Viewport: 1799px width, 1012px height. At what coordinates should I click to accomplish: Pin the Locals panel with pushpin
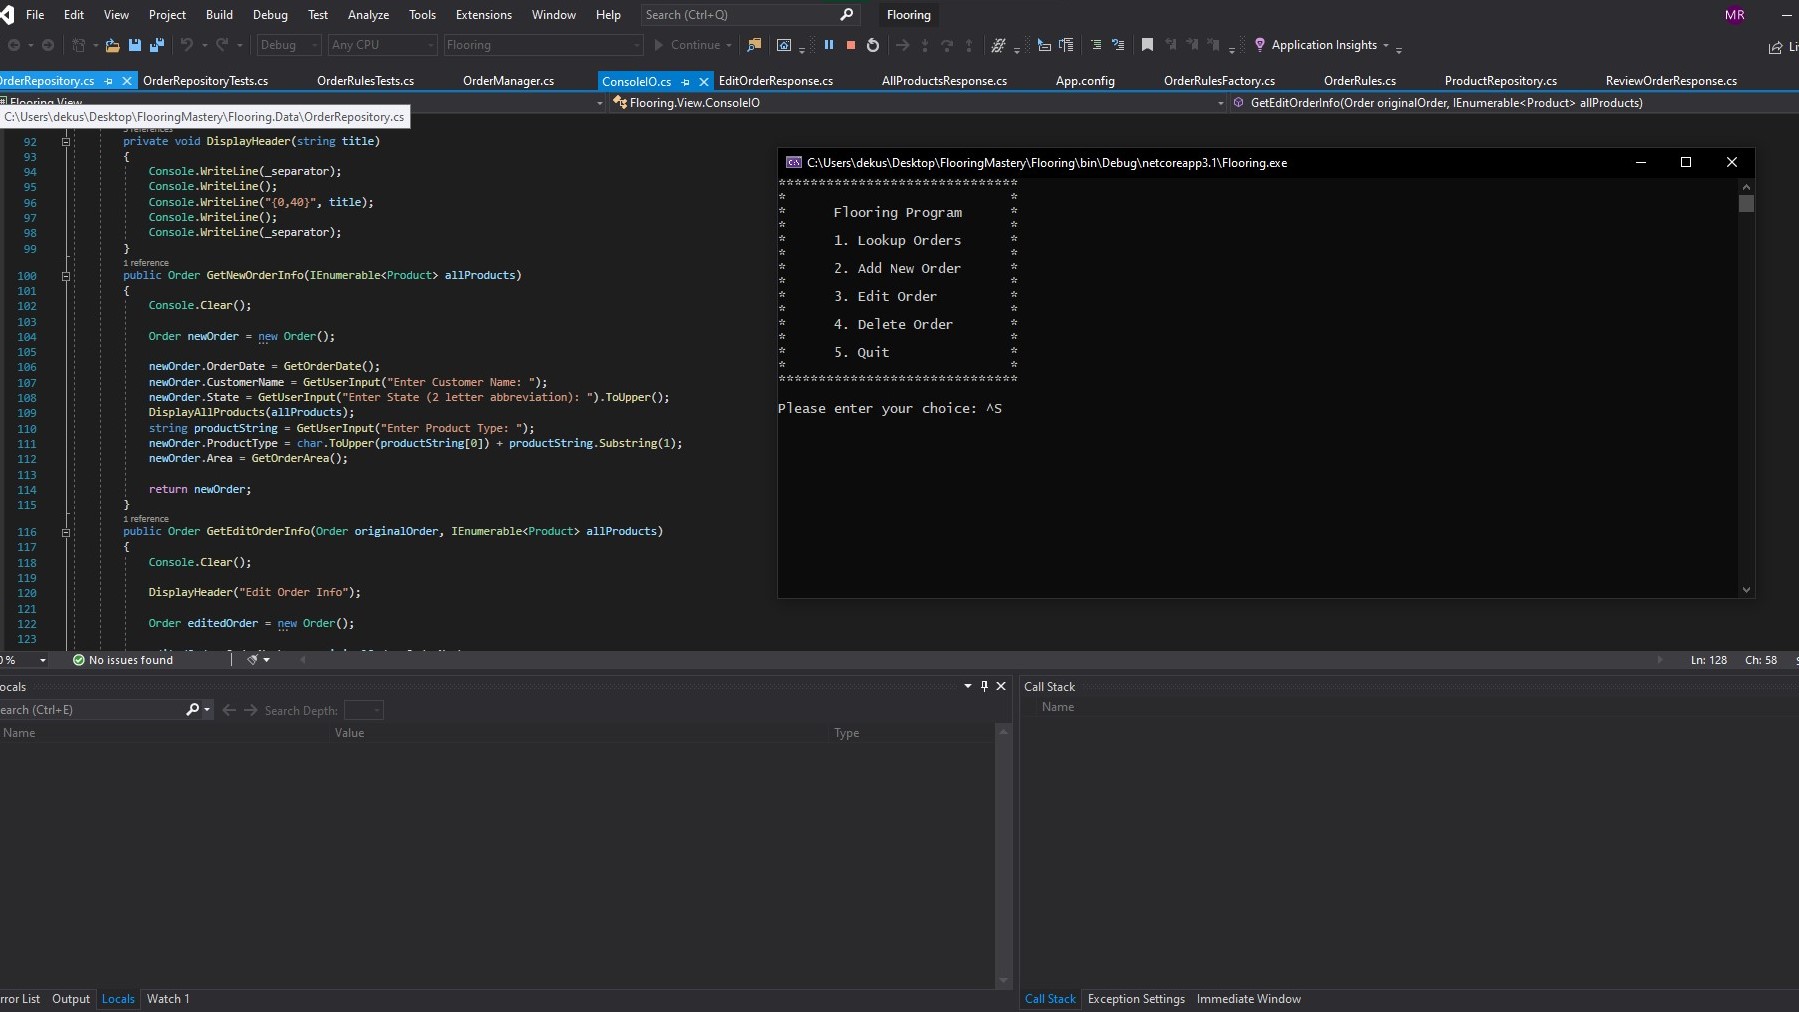984,686
